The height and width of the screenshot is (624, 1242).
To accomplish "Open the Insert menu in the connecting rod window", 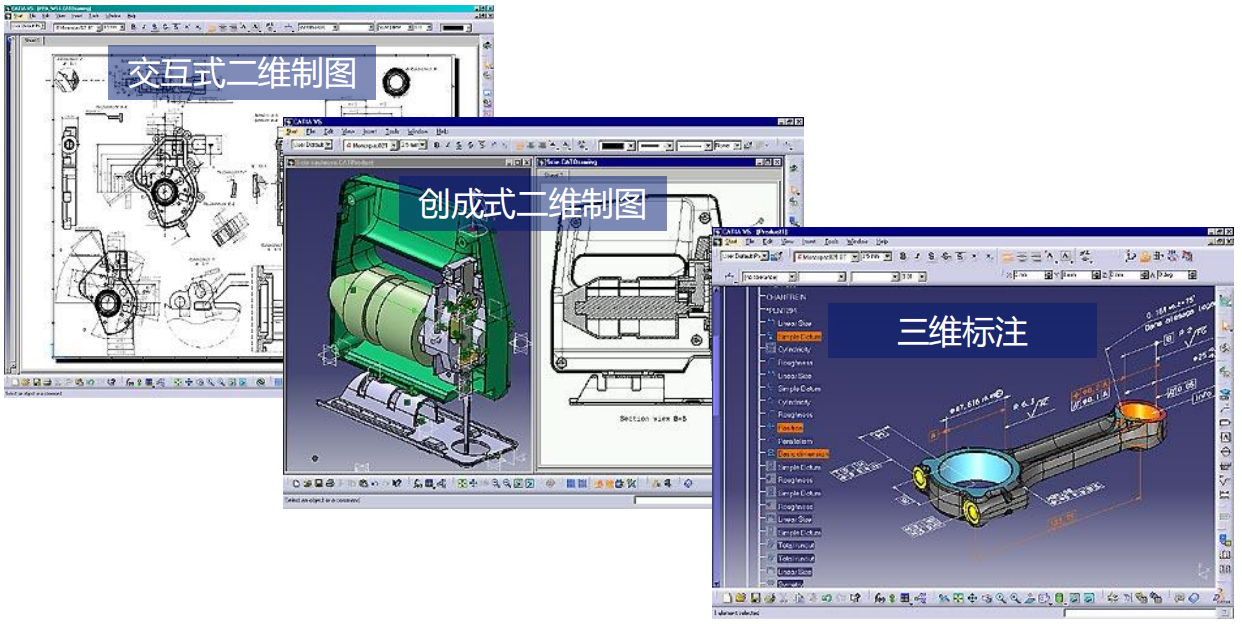I will pyautogui.click(x=809, y=241).
